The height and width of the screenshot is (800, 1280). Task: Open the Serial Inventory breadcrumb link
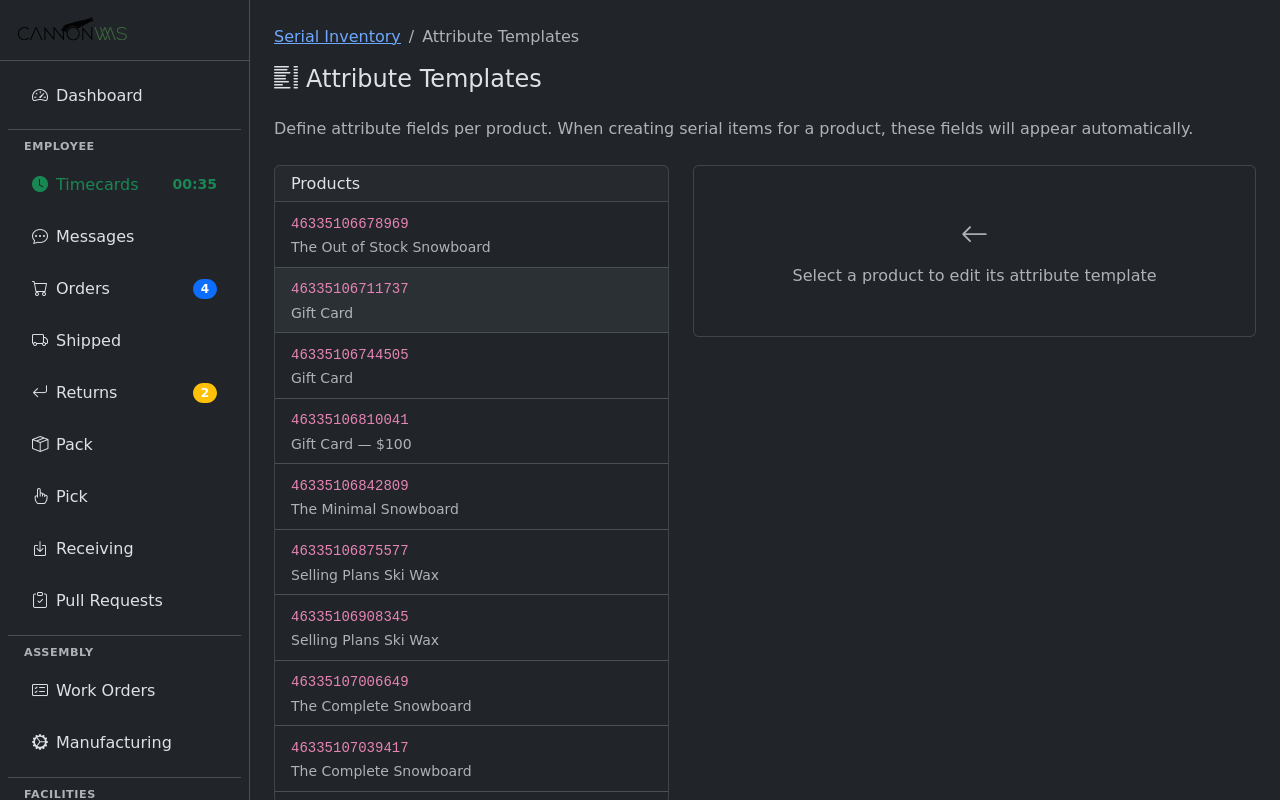pyautogui.click(x=337, y=36)
